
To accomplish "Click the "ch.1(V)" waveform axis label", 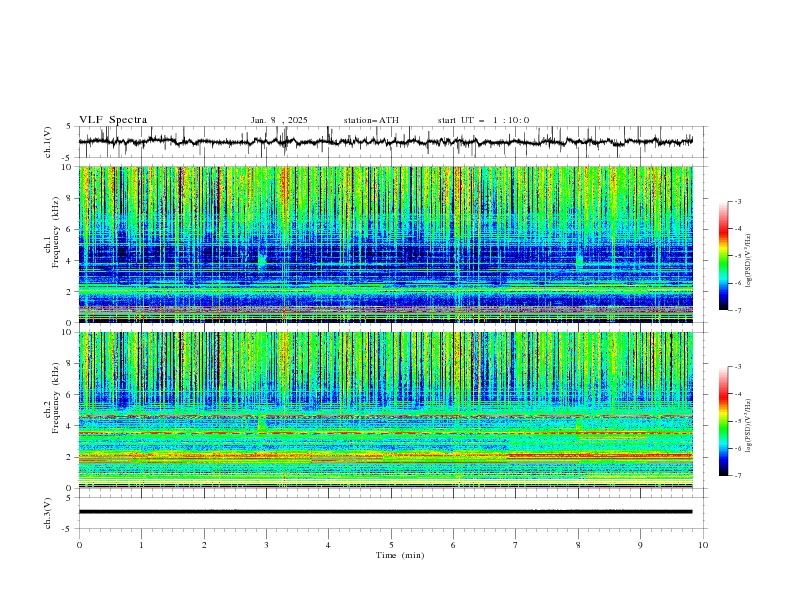I will pos(48,142).
